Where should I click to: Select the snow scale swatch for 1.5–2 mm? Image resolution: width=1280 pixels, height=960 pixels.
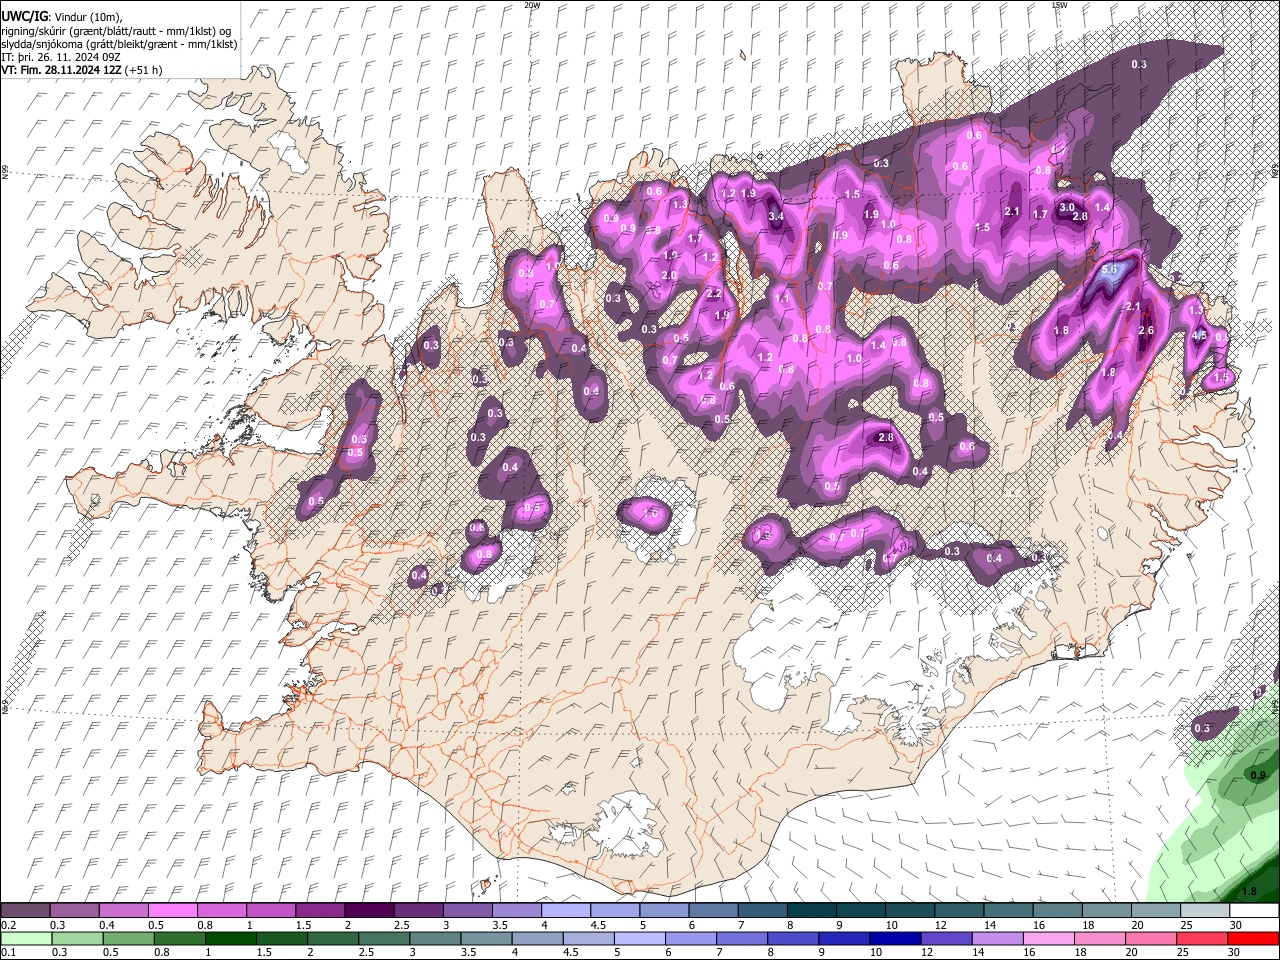(319, 910)
